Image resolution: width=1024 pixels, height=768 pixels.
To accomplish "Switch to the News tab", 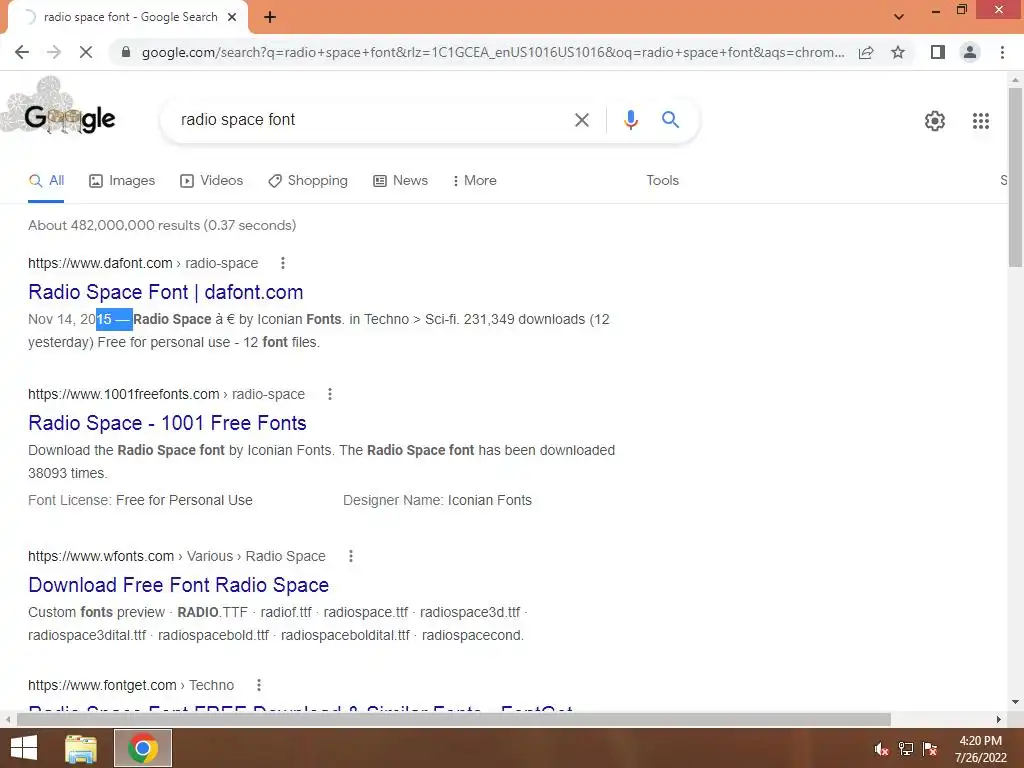I will point(400,181).
